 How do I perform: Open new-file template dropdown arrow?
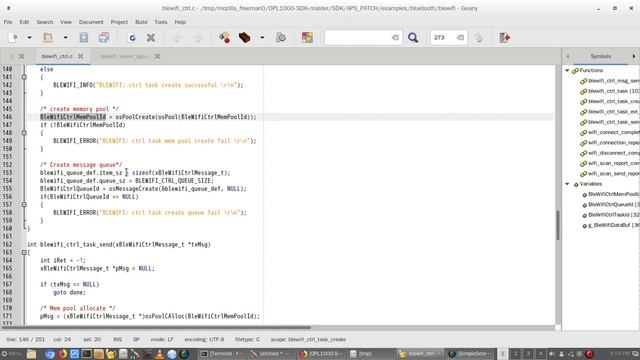point(29,38)
